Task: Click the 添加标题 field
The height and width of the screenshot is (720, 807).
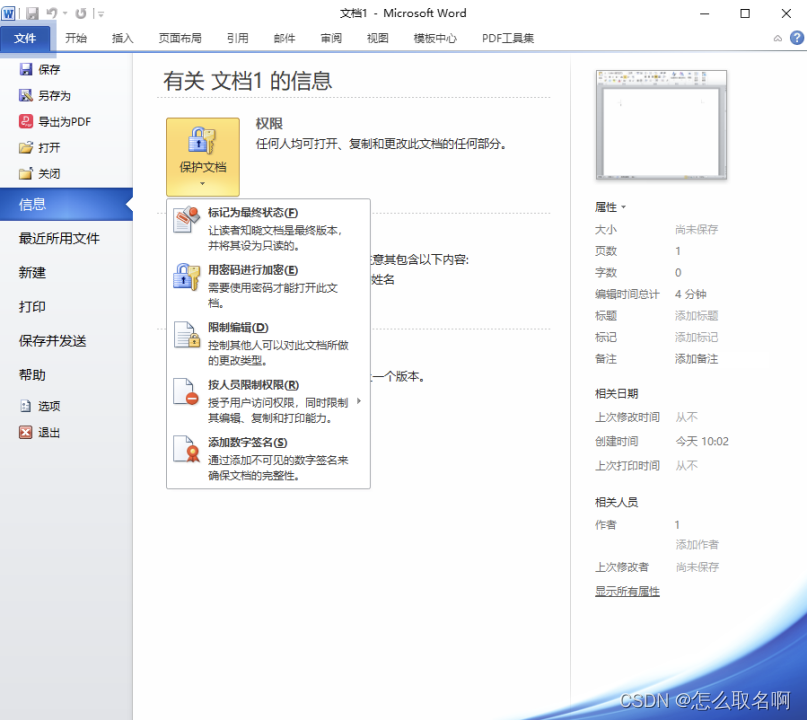Action: point(696,315)
